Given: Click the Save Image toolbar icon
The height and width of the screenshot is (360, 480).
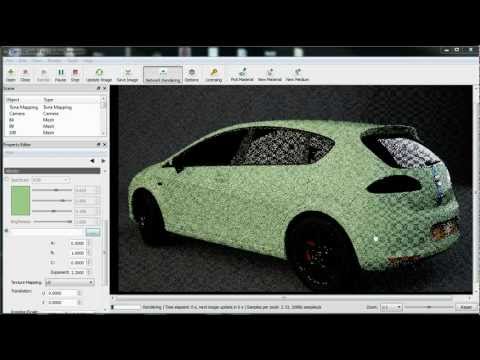Looking at the screenshot, I should point(127,75).
